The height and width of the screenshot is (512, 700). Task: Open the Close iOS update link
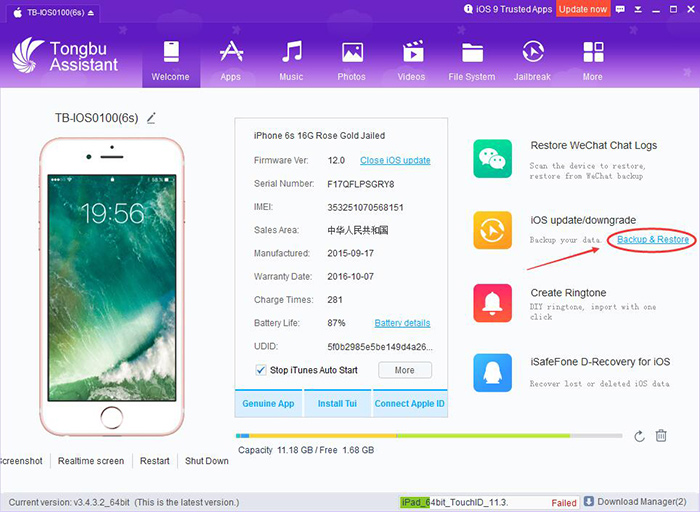(x=395, y=160)
